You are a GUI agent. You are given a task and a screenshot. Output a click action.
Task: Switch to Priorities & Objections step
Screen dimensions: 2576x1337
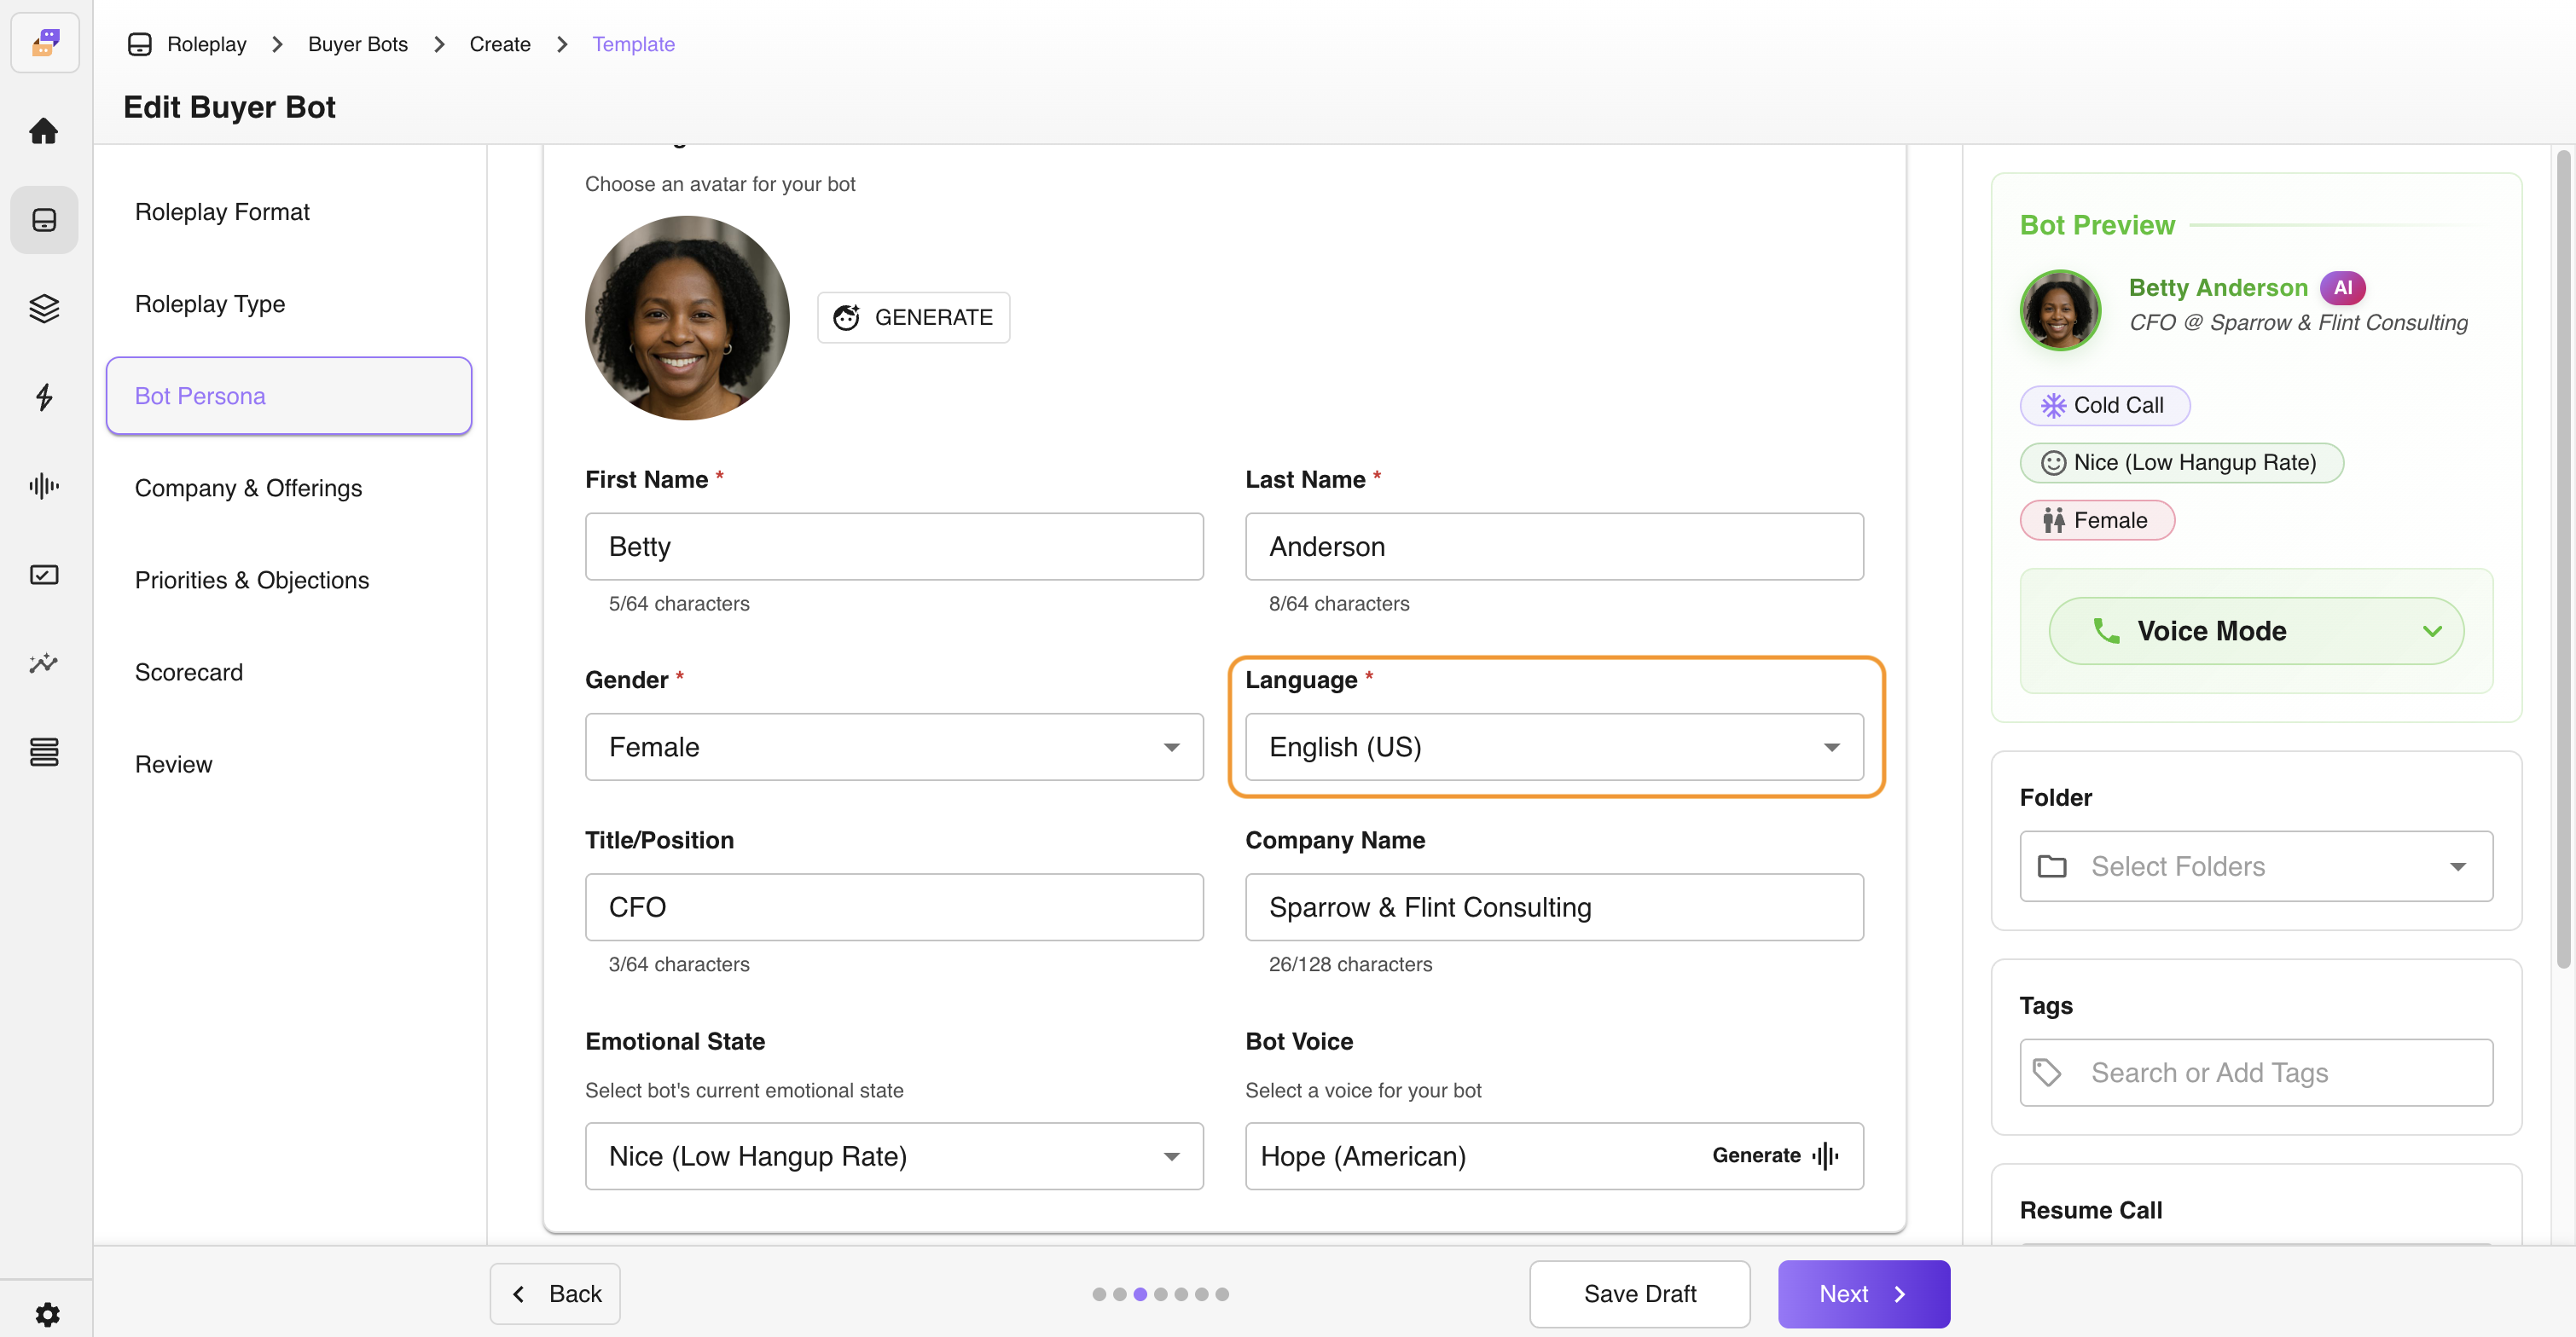(x=251, y=580)
